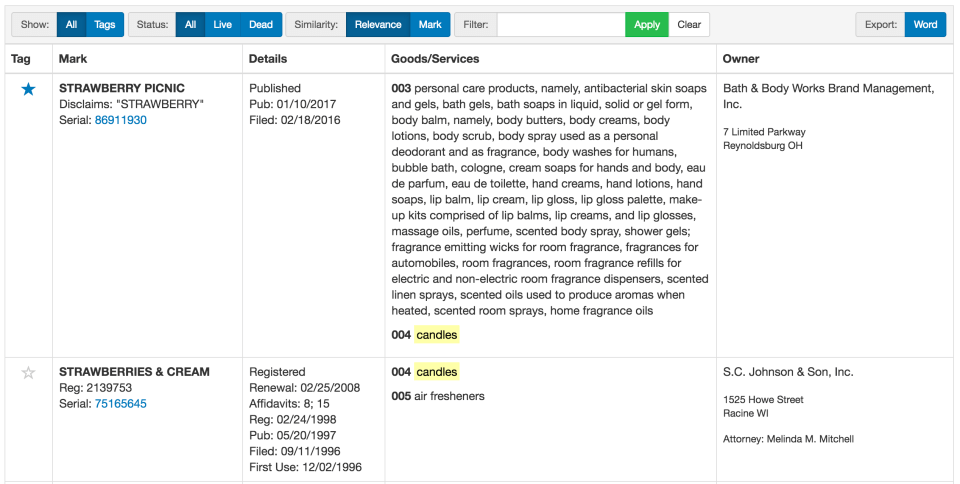
Task: Show All tagged and untagged results
Action: click(x=71, y=25)
